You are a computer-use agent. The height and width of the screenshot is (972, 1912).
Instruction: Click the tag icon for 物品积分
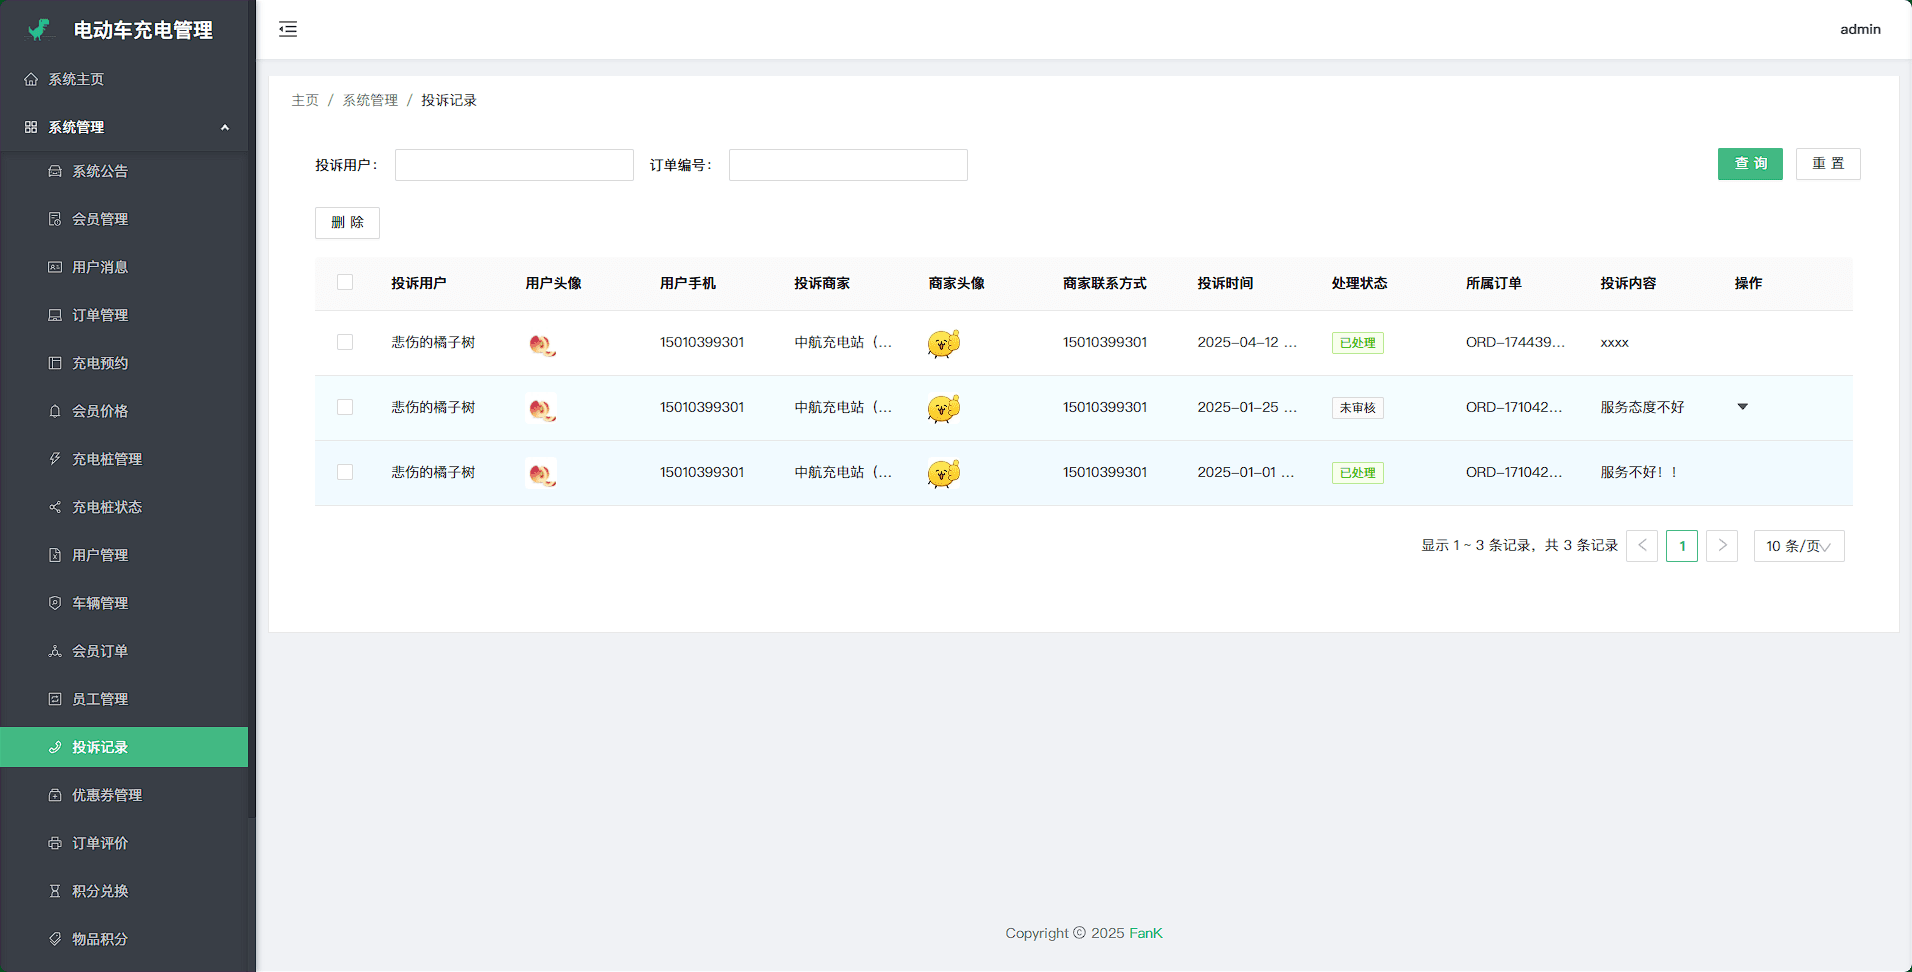point(55,939)
